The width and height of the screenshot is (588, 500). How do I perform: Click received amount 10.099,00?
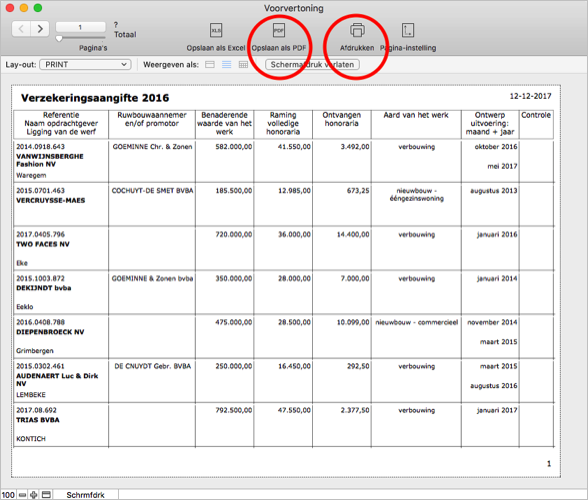click(353, 322)
